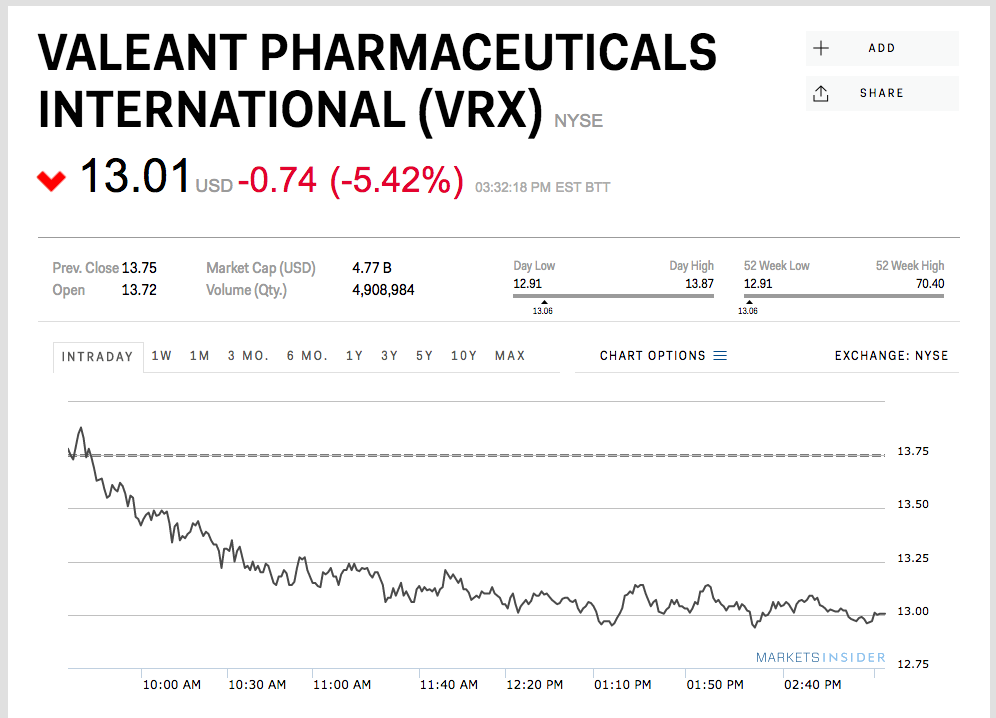Click the SHARE button label
Screen dimensions: 996x718
tap(882, 93)
